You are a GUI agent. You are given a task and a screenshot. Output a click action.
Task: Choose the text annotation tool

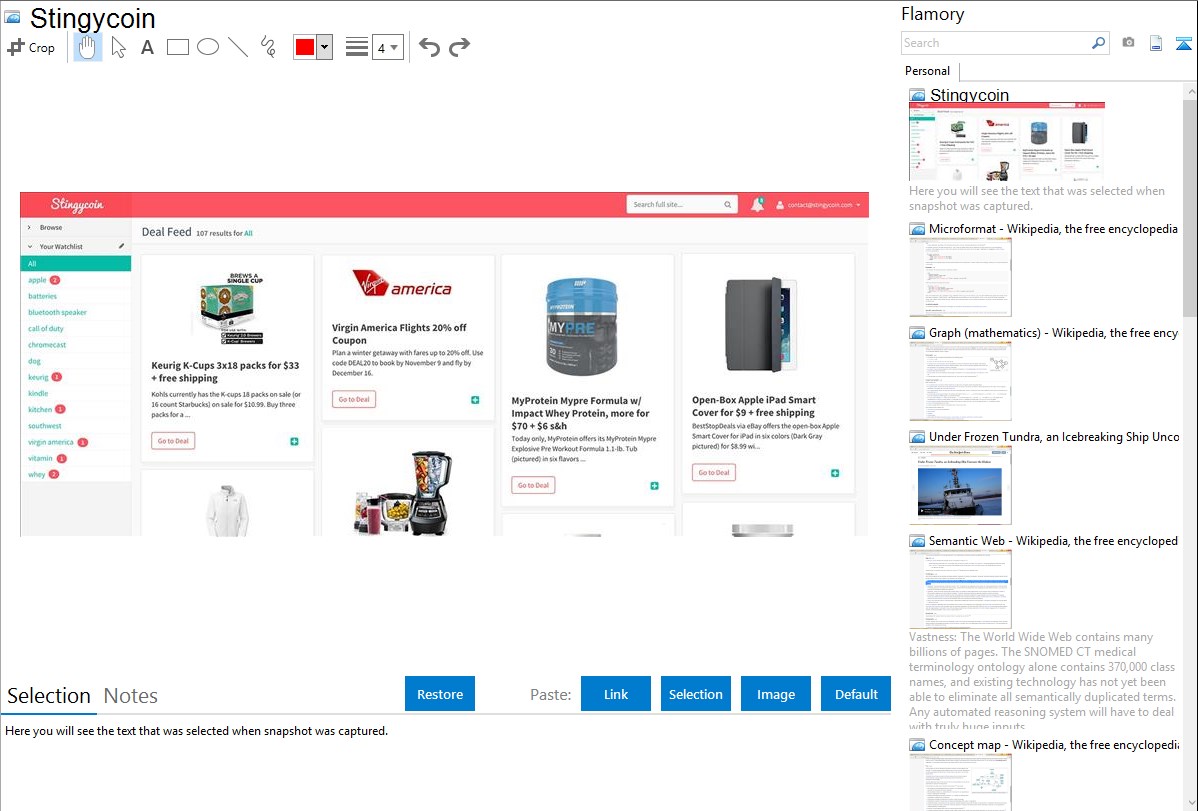147,47
